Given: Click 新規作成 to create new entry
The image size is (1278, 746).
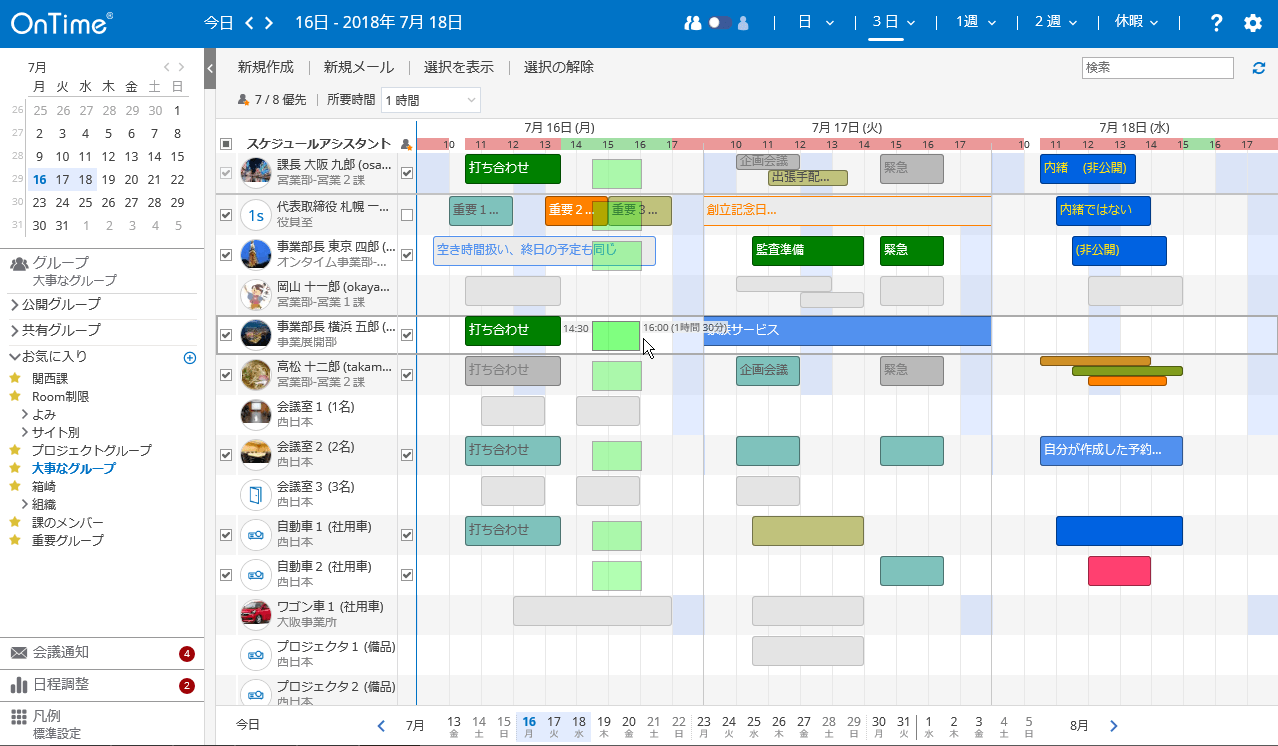Looking at the screenshot, I should click(x=266, y=67).
